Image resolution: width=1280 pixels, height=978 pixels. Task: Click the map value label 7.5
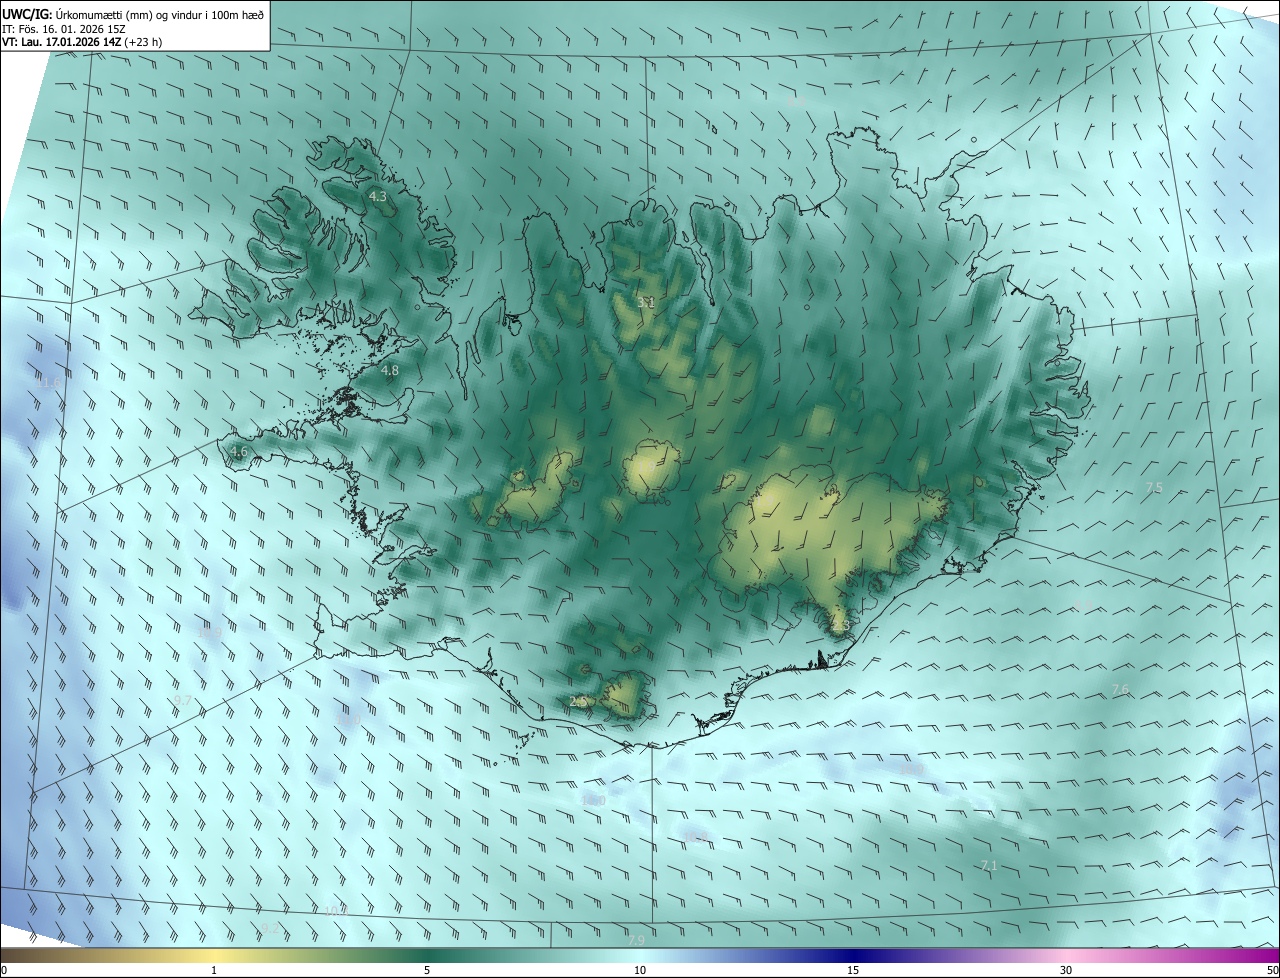pyautogui.click(x=1154, y=487)
